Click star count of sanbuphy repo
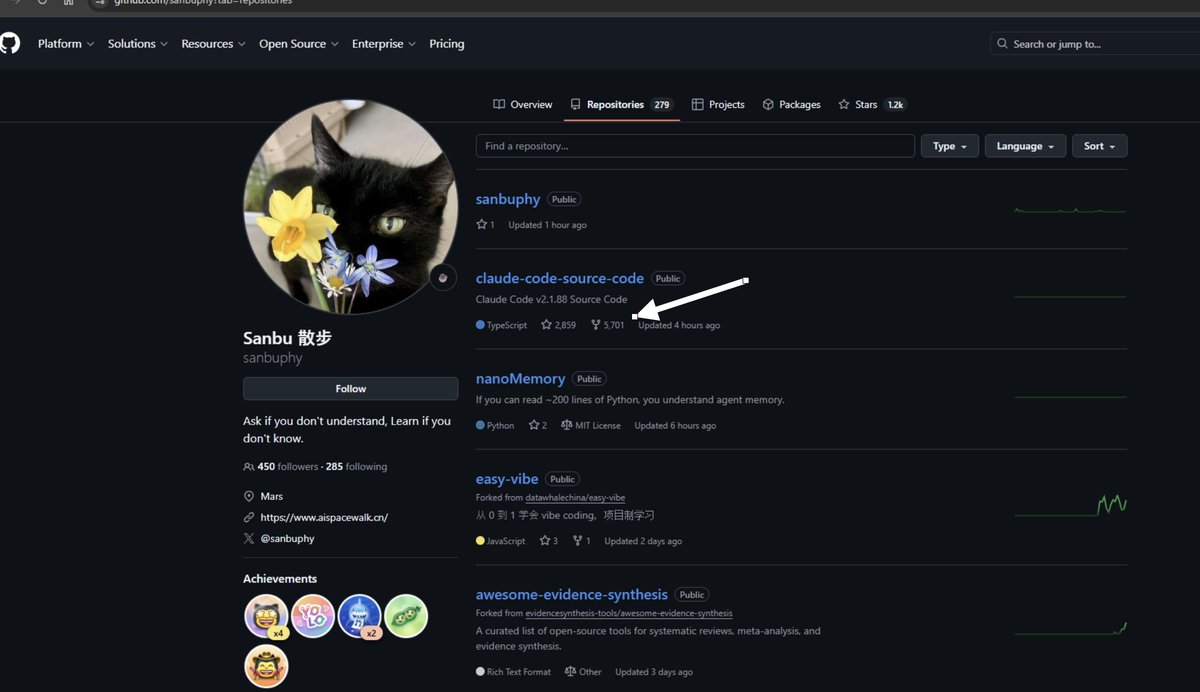 485,225
